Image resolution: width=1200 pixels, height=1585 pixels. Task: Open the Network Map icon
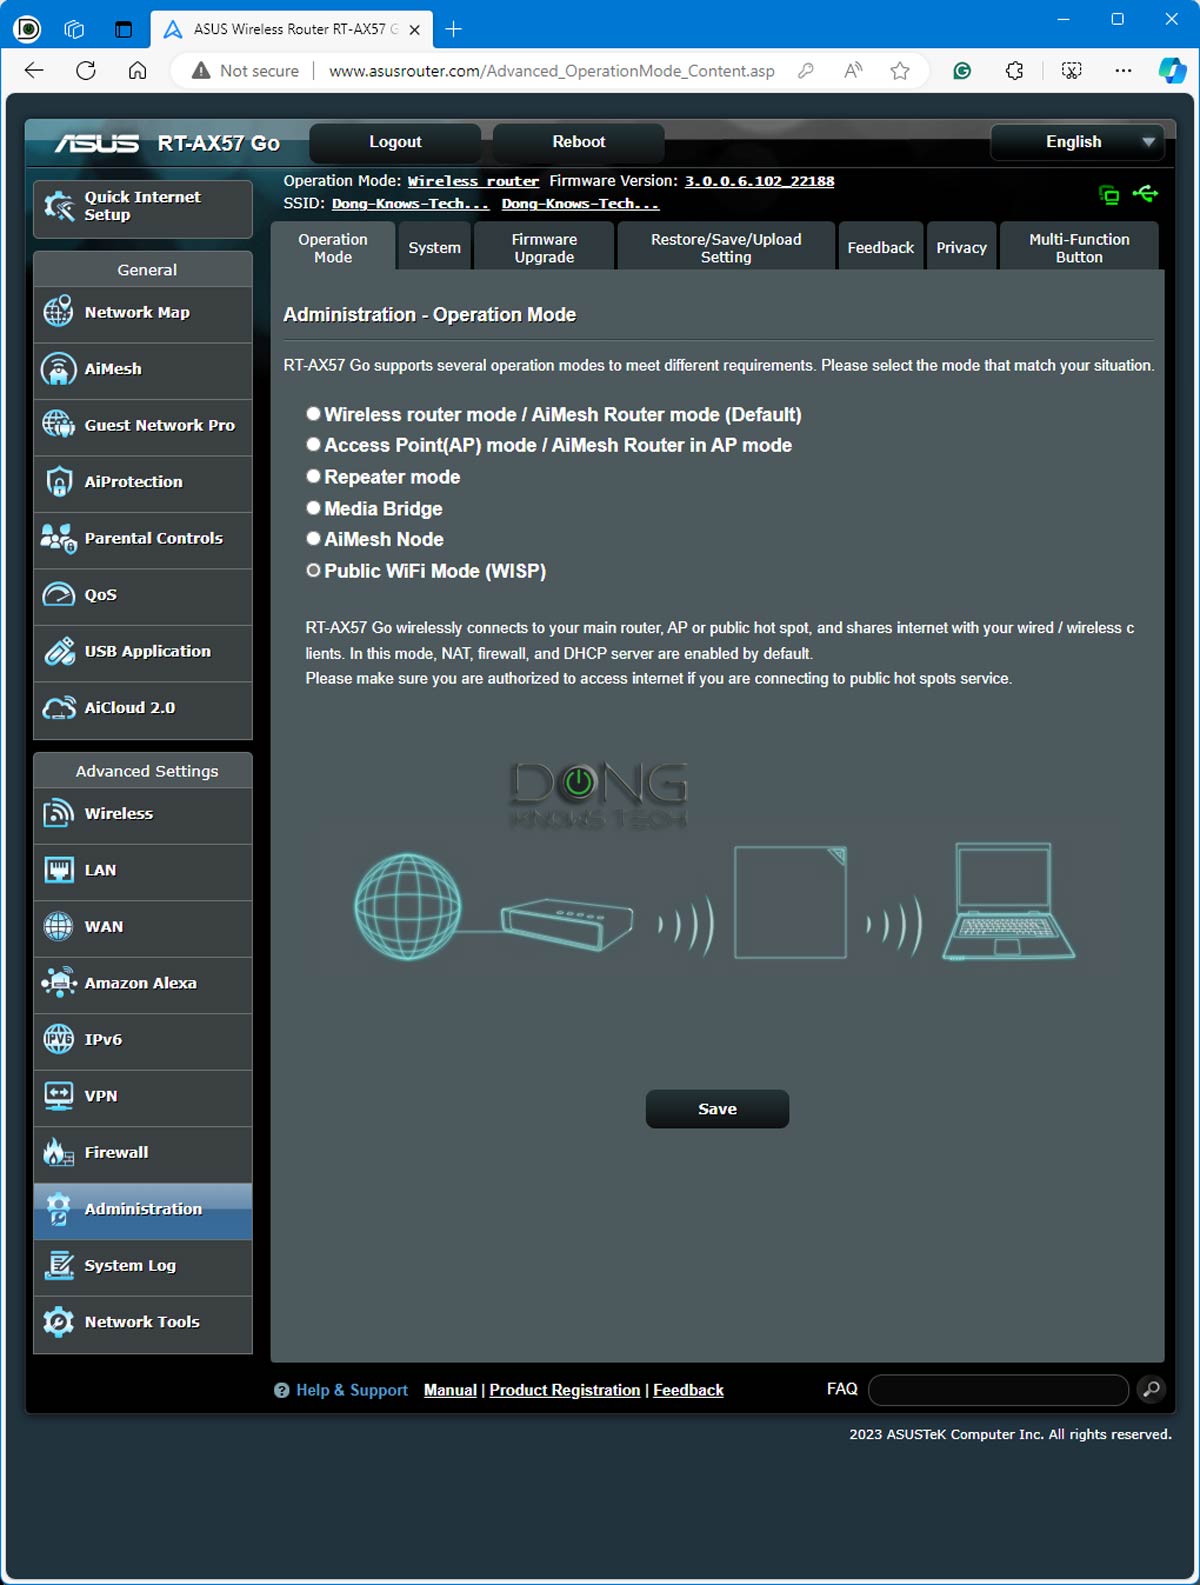[58, 312]
